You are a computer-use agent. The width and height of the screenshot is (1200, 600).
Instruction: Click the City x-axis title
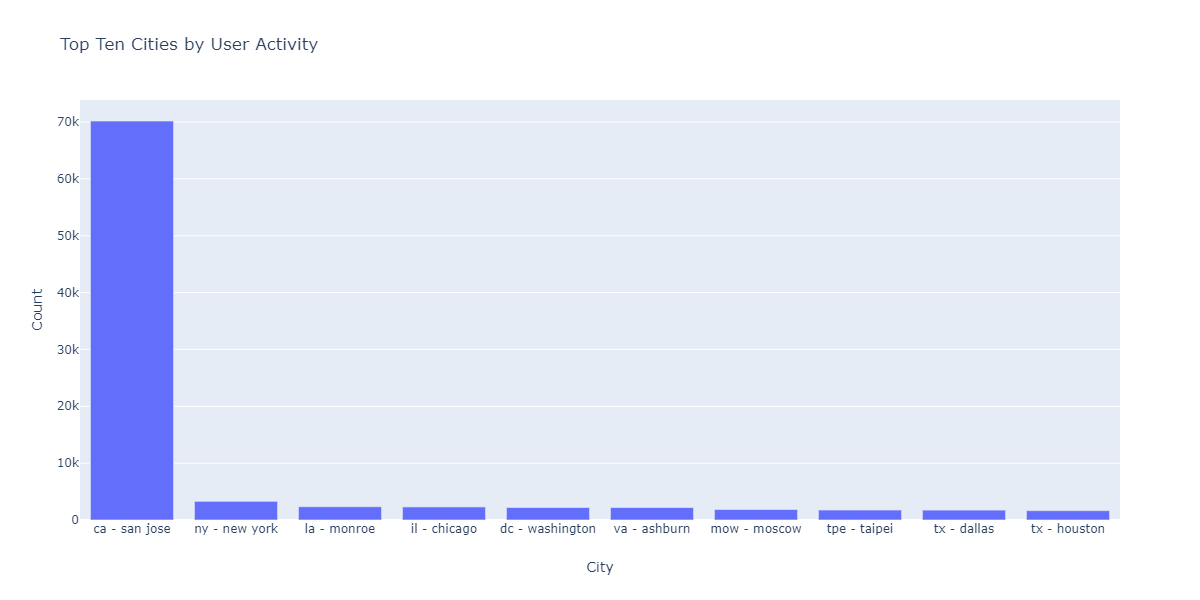point(600,567)
